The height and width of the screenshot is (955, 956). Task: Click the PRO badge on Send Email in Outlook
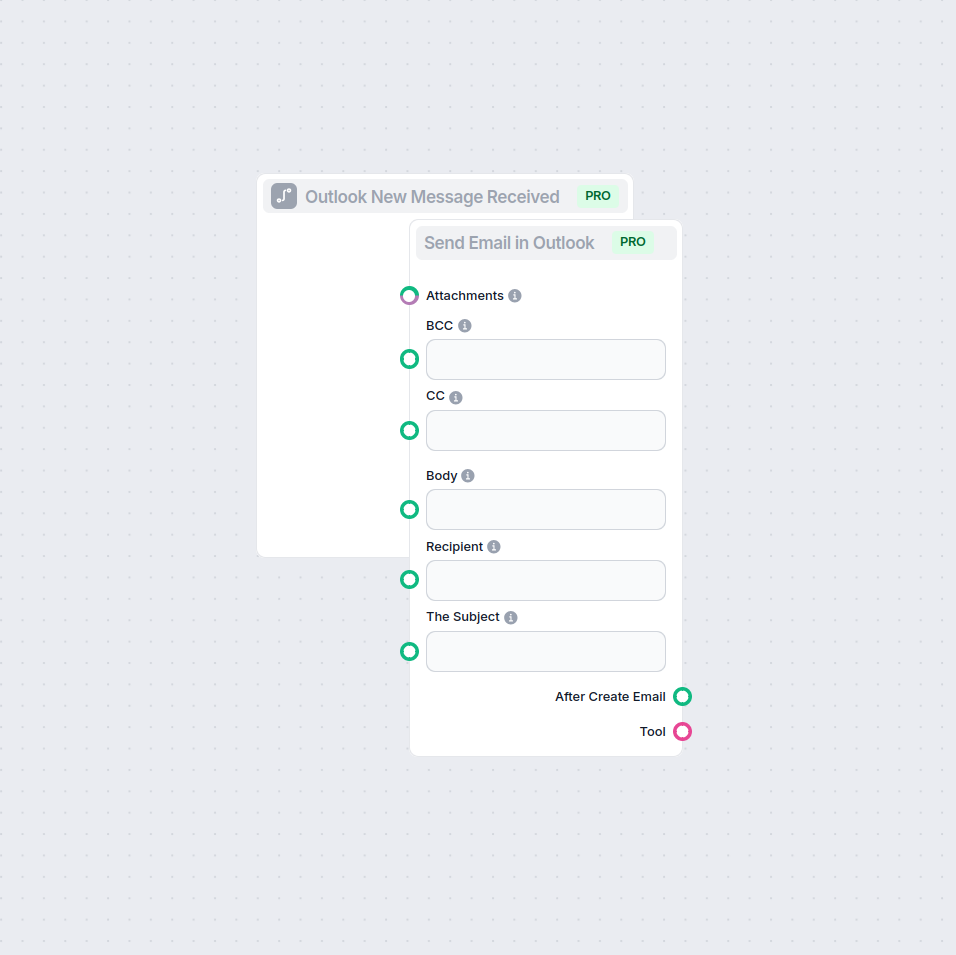pyautogui.click(x=631, y=242)
